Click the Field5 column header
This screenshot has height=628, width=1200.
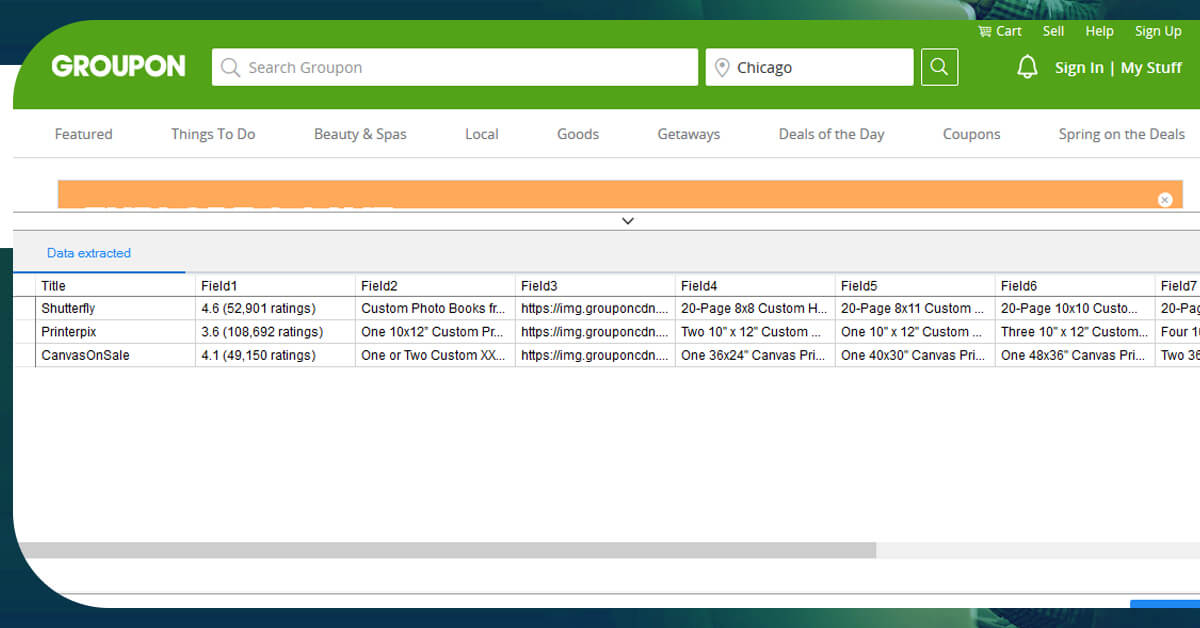click(x=915, y=286)
